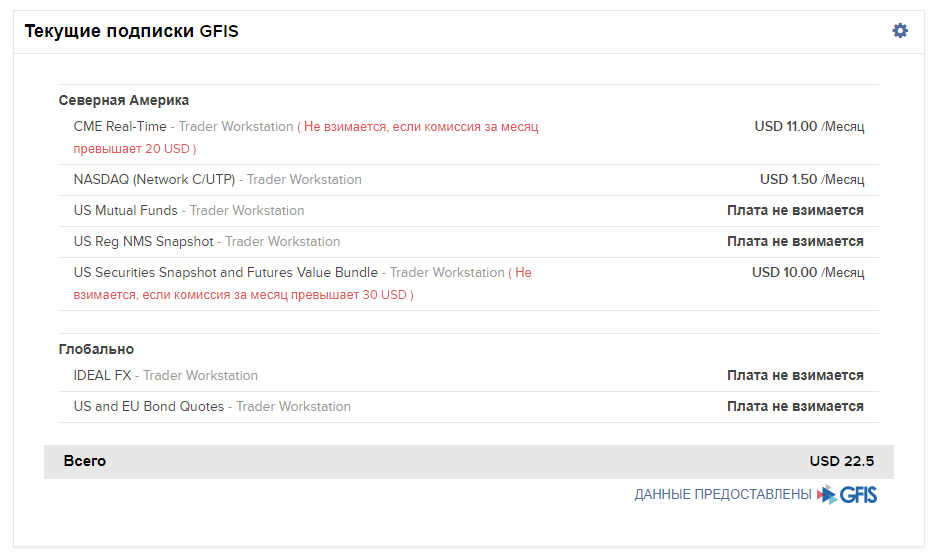Click the ДАННЫЕ ПРЕДОСТАВЛЕНЫ link text
The image size is (936, 557).
(x=722, y=495)
